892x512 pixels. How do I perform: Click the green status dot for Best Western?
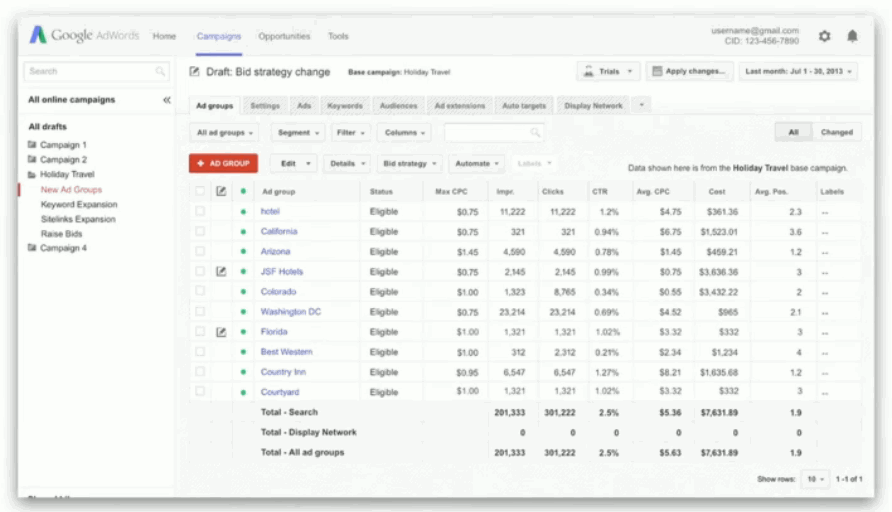click(x=243, y=352)
